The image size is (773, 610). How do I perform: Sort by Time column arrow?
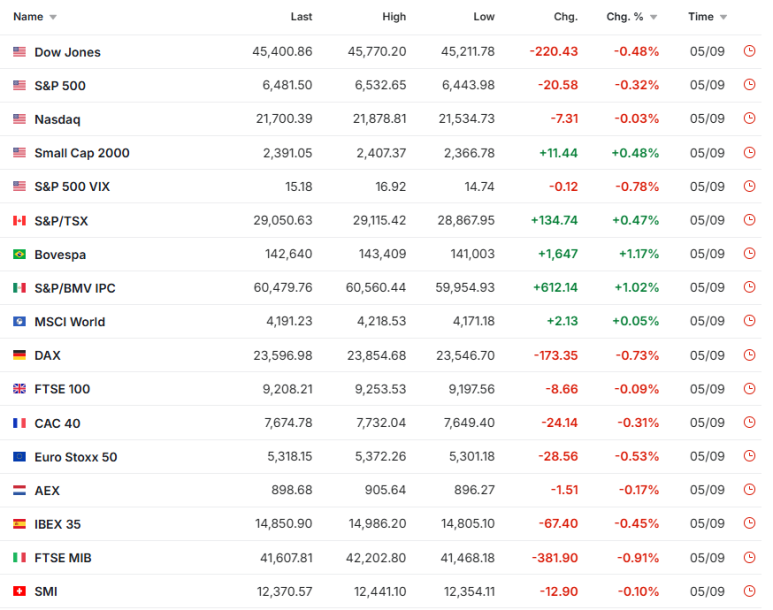click(x=723, y=17)
